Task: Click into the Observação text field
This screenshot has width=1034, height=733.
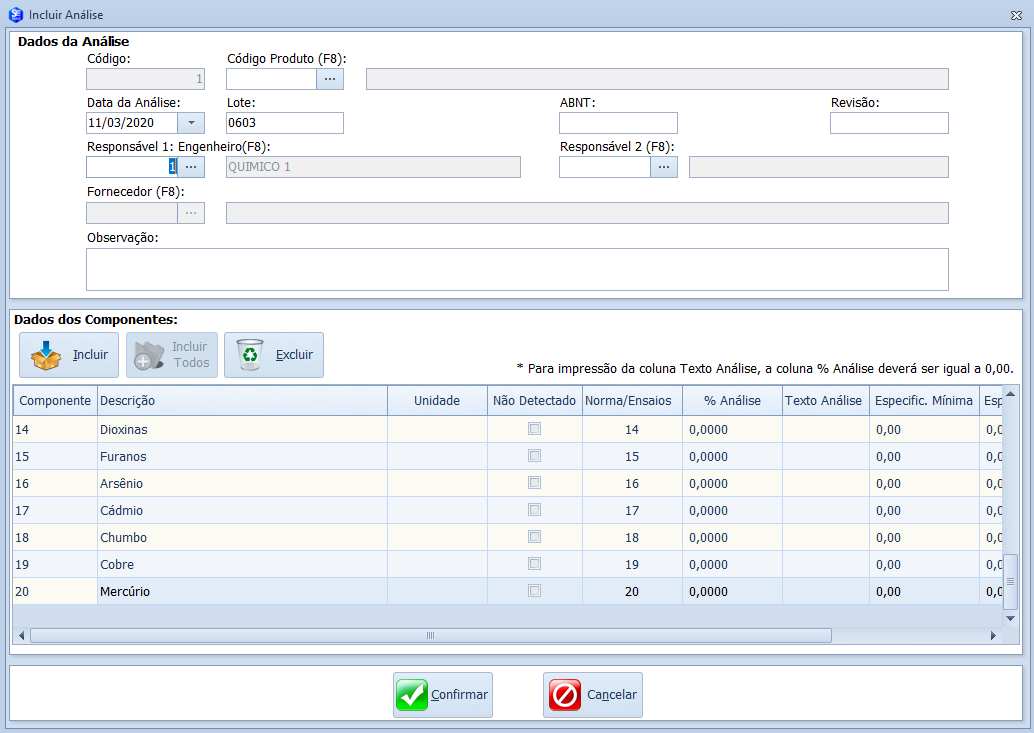Action: click(x=517, y=269)
